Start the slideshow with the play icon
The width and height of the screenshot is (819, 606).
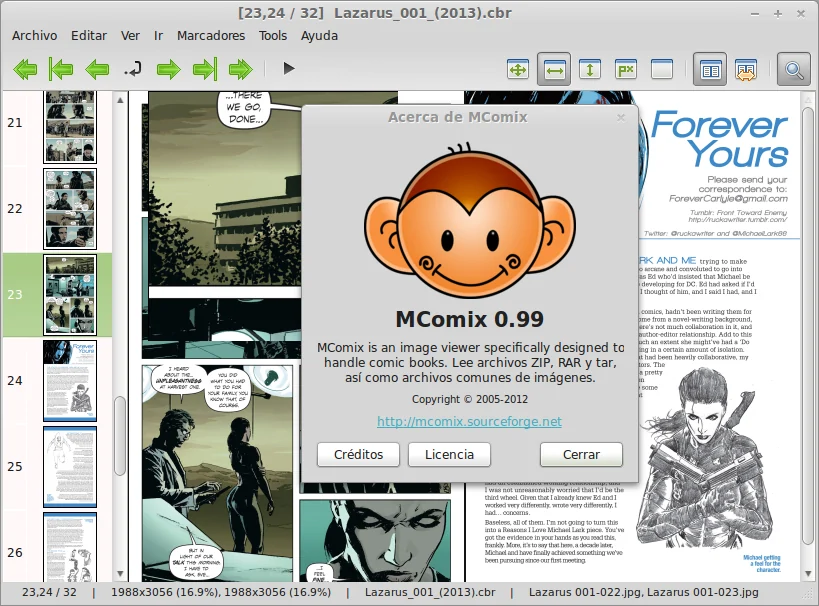[x=288, y=68]
